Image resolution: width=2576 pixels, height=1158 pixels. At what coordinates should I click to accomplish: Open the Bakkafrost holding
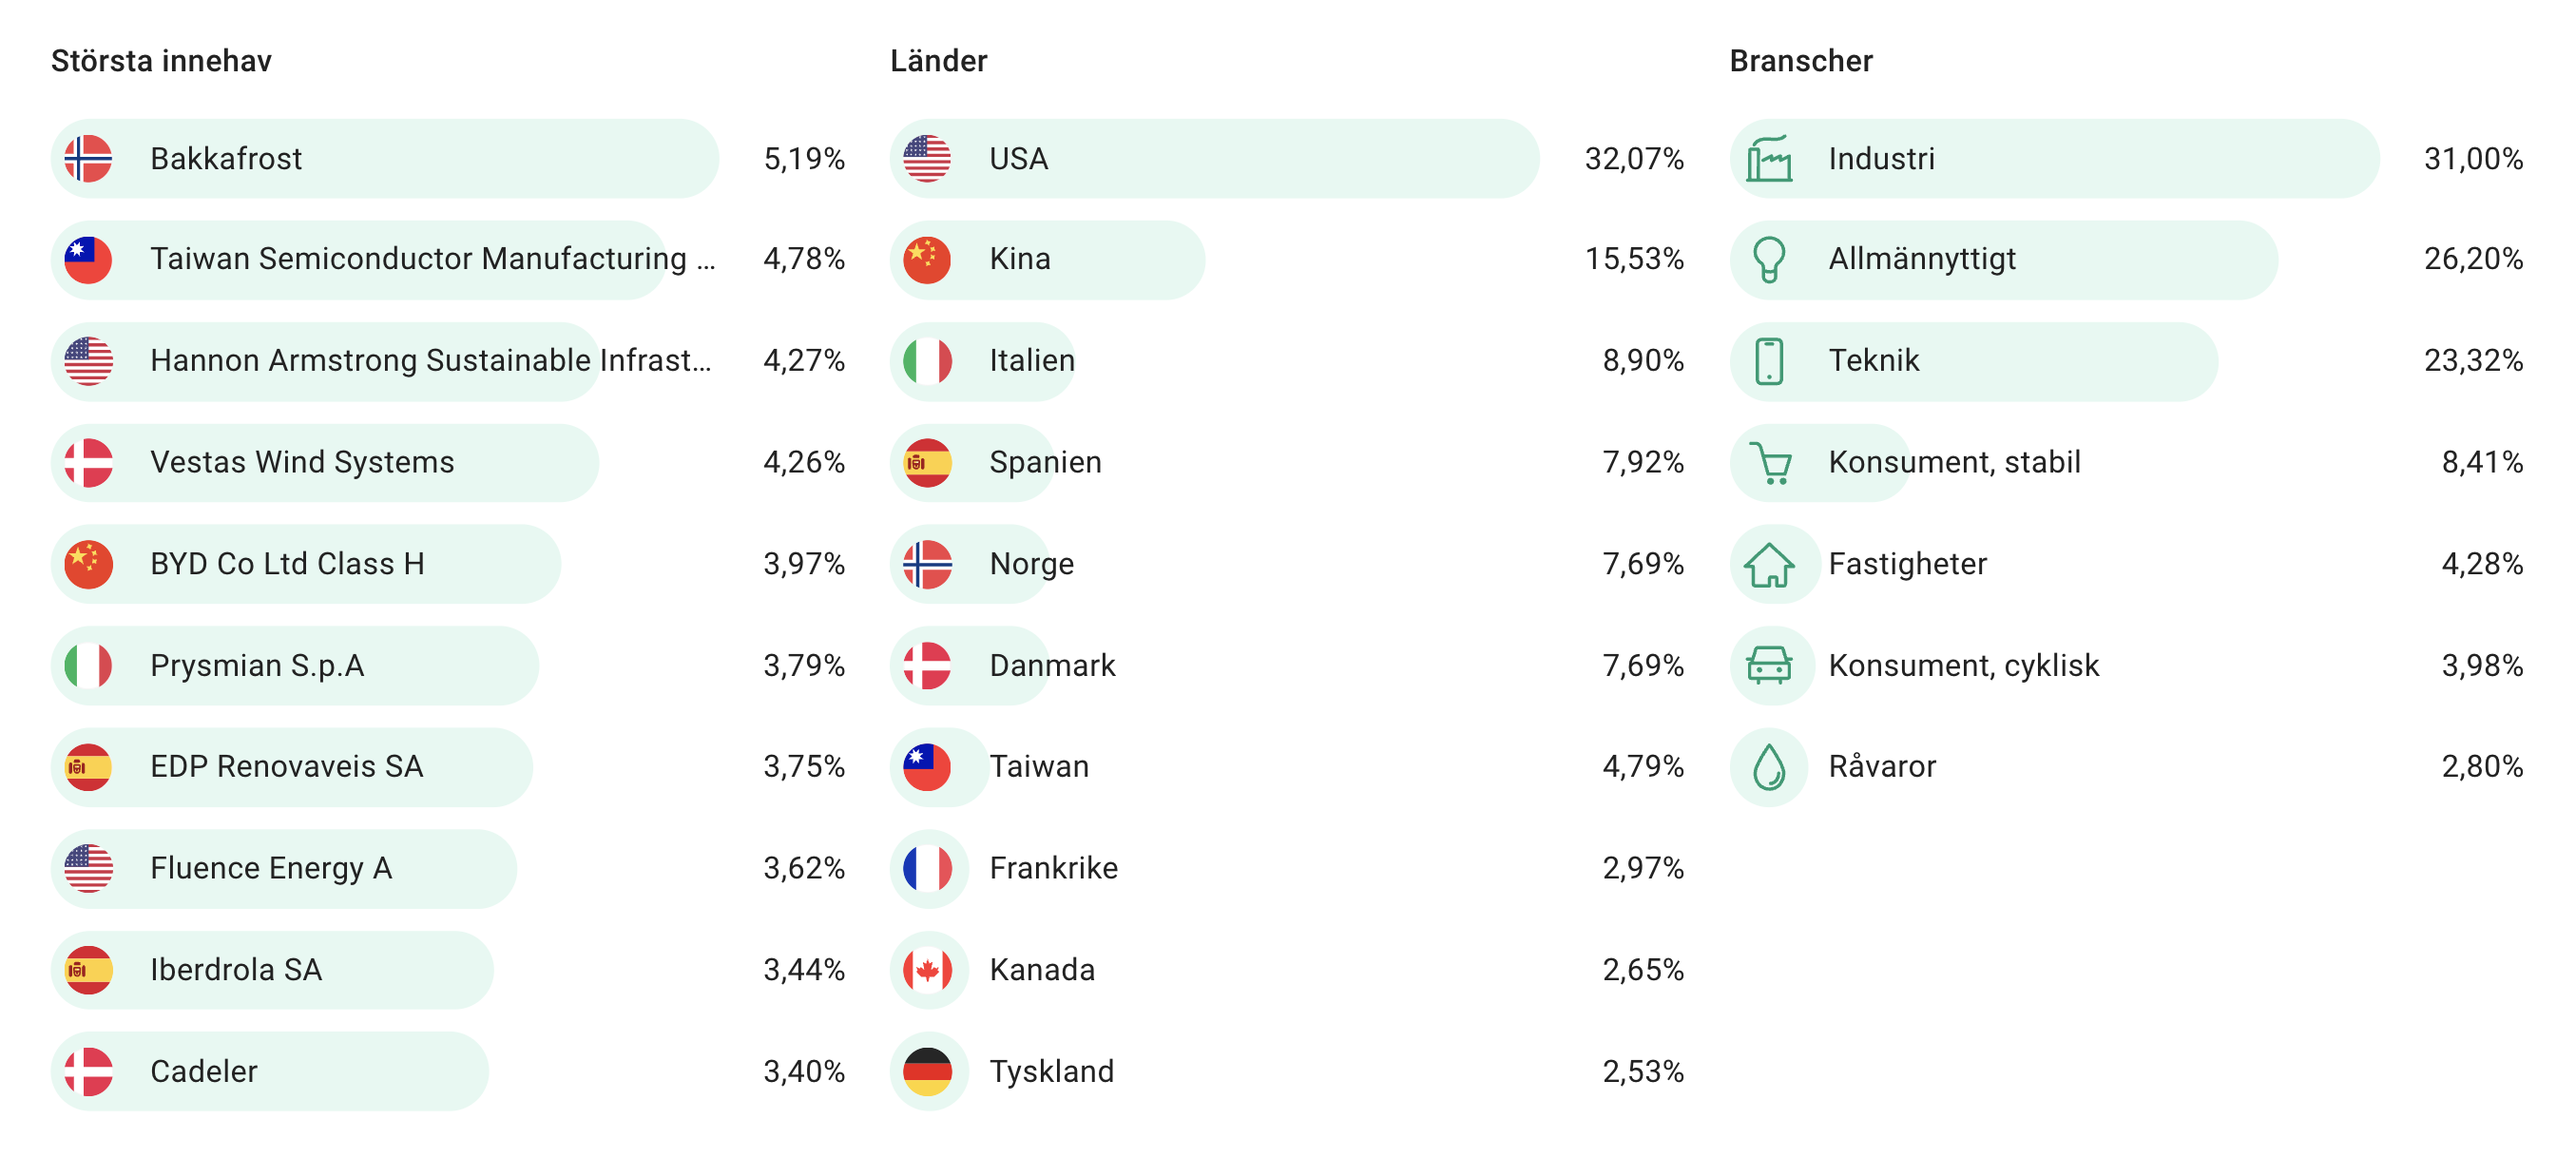(x=226, y=159)
